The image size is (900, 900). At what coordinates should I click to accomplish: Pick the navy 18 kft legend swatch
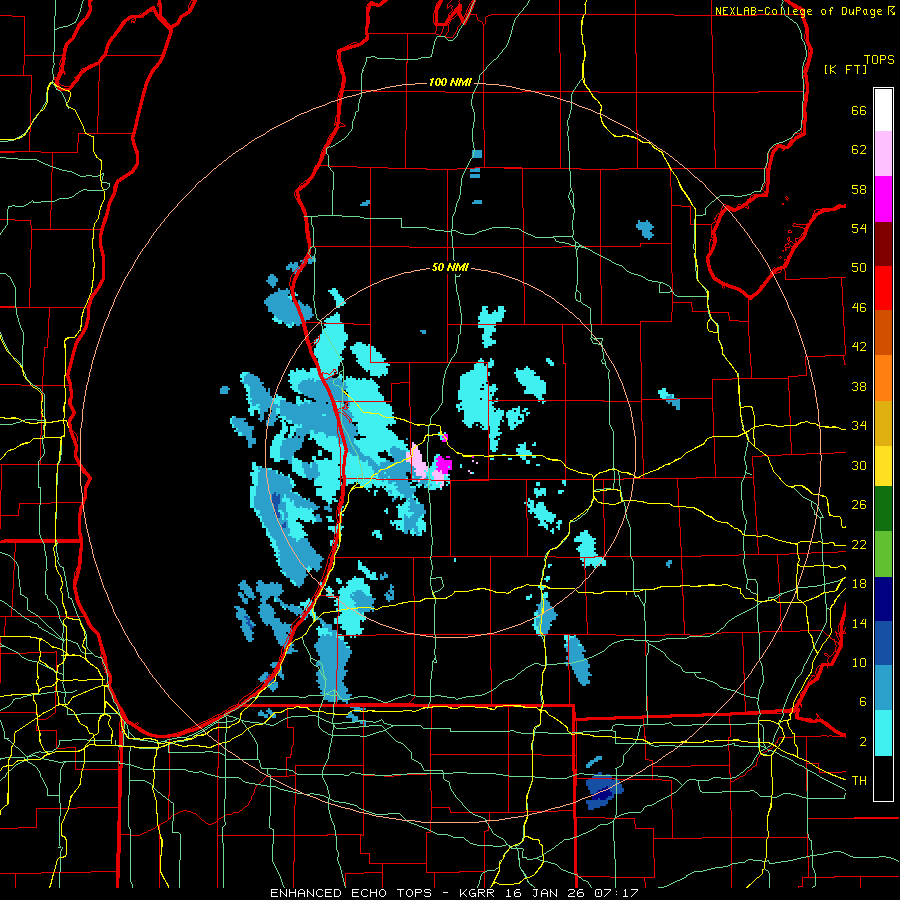coord(883,599)
